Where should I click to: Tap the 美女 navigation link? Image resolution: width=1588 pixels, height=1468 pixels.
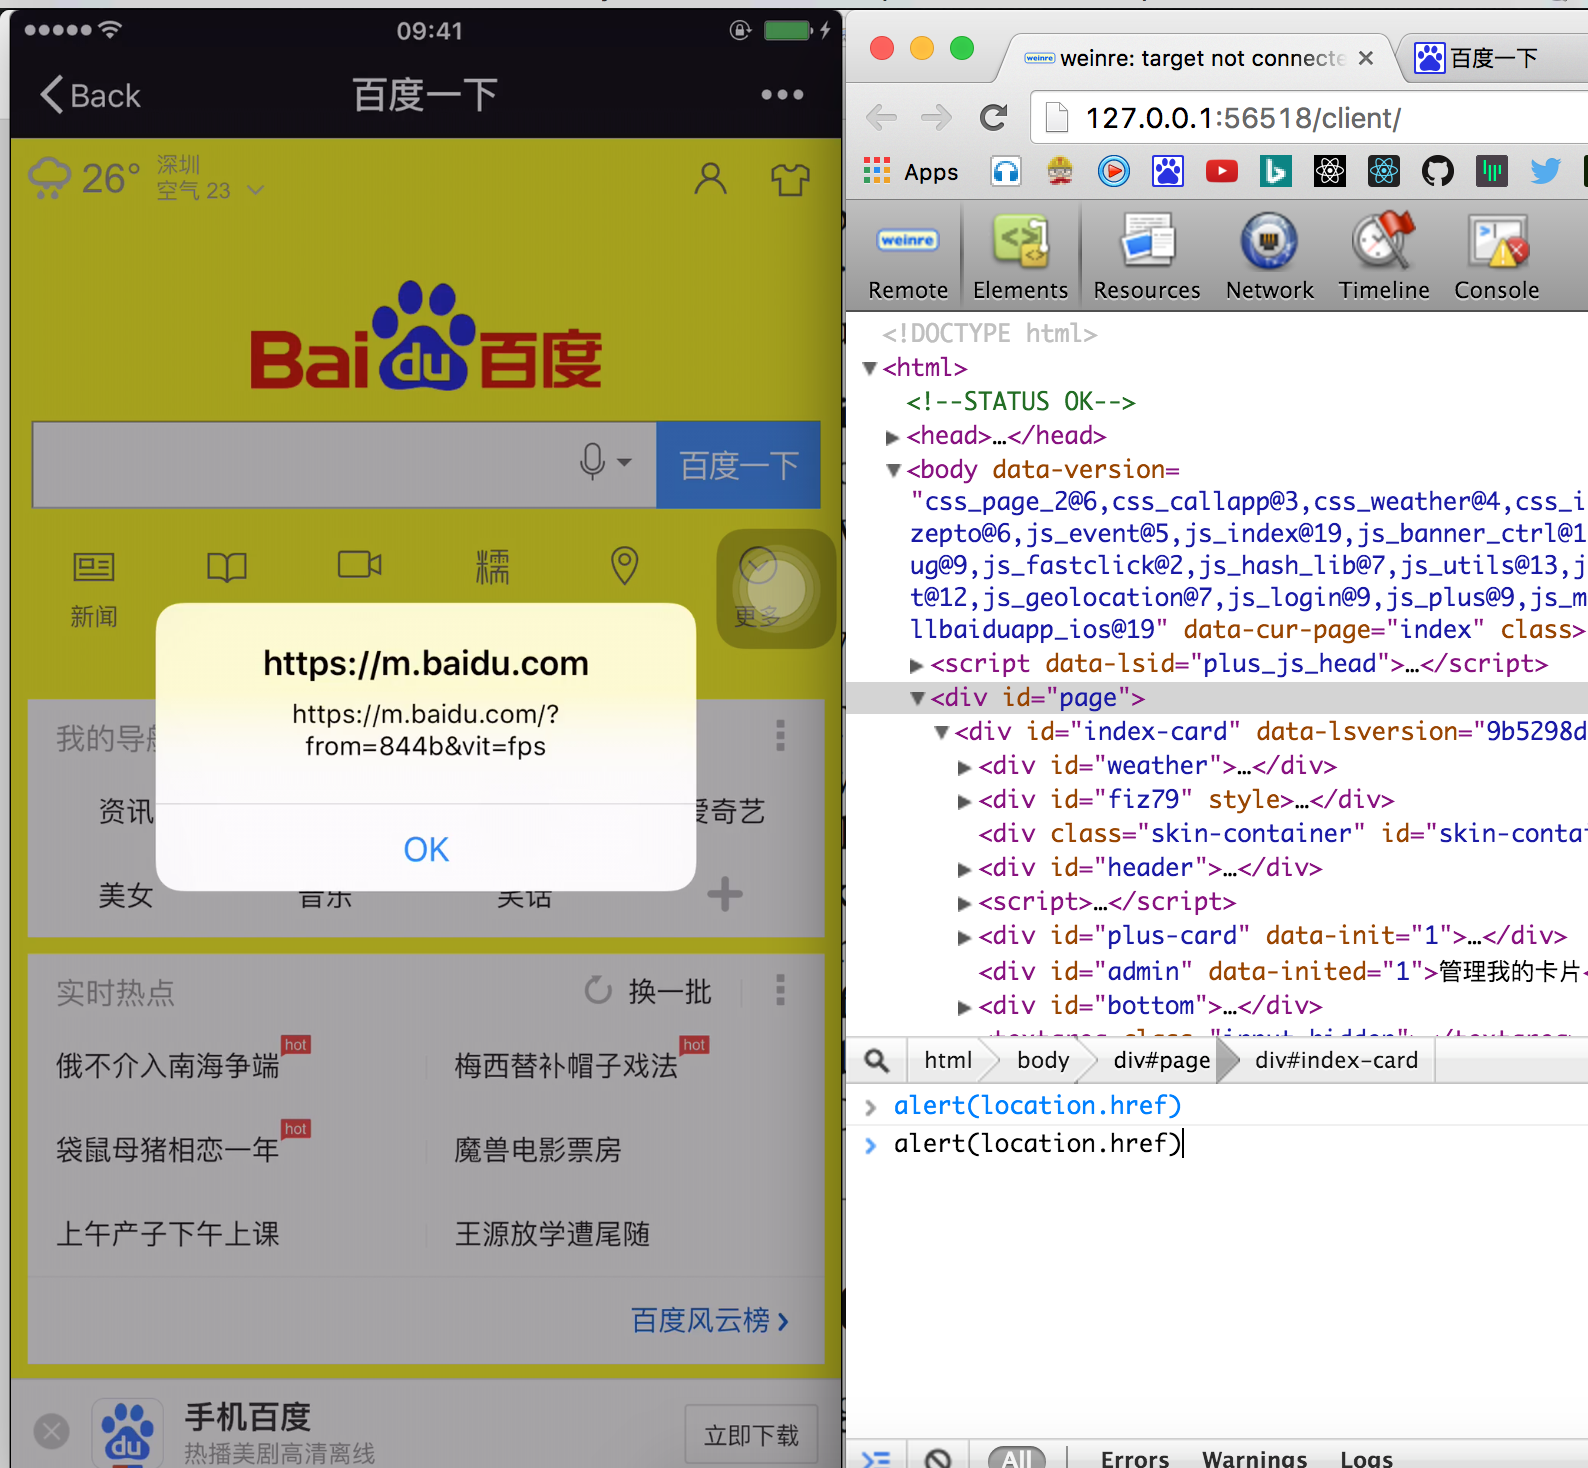point(126,895)
